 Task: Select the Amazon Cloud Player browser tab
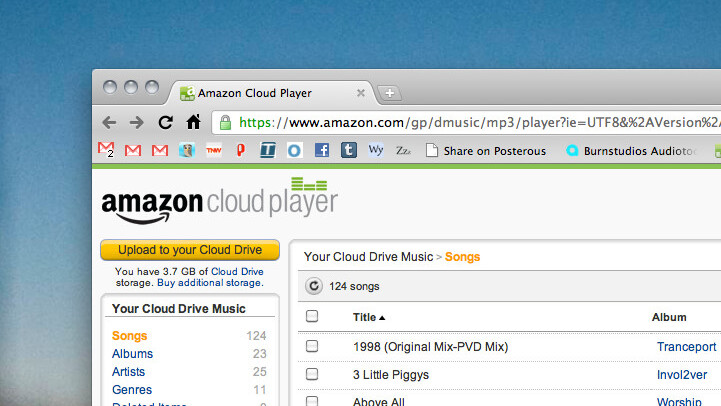265,93
